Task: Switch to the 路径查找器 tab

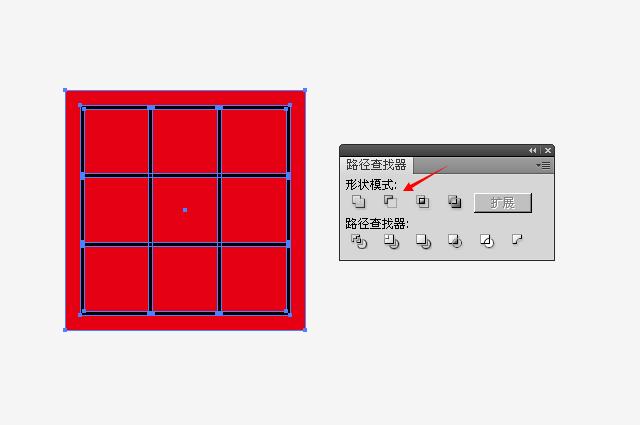Action: (x=376, y=165)
